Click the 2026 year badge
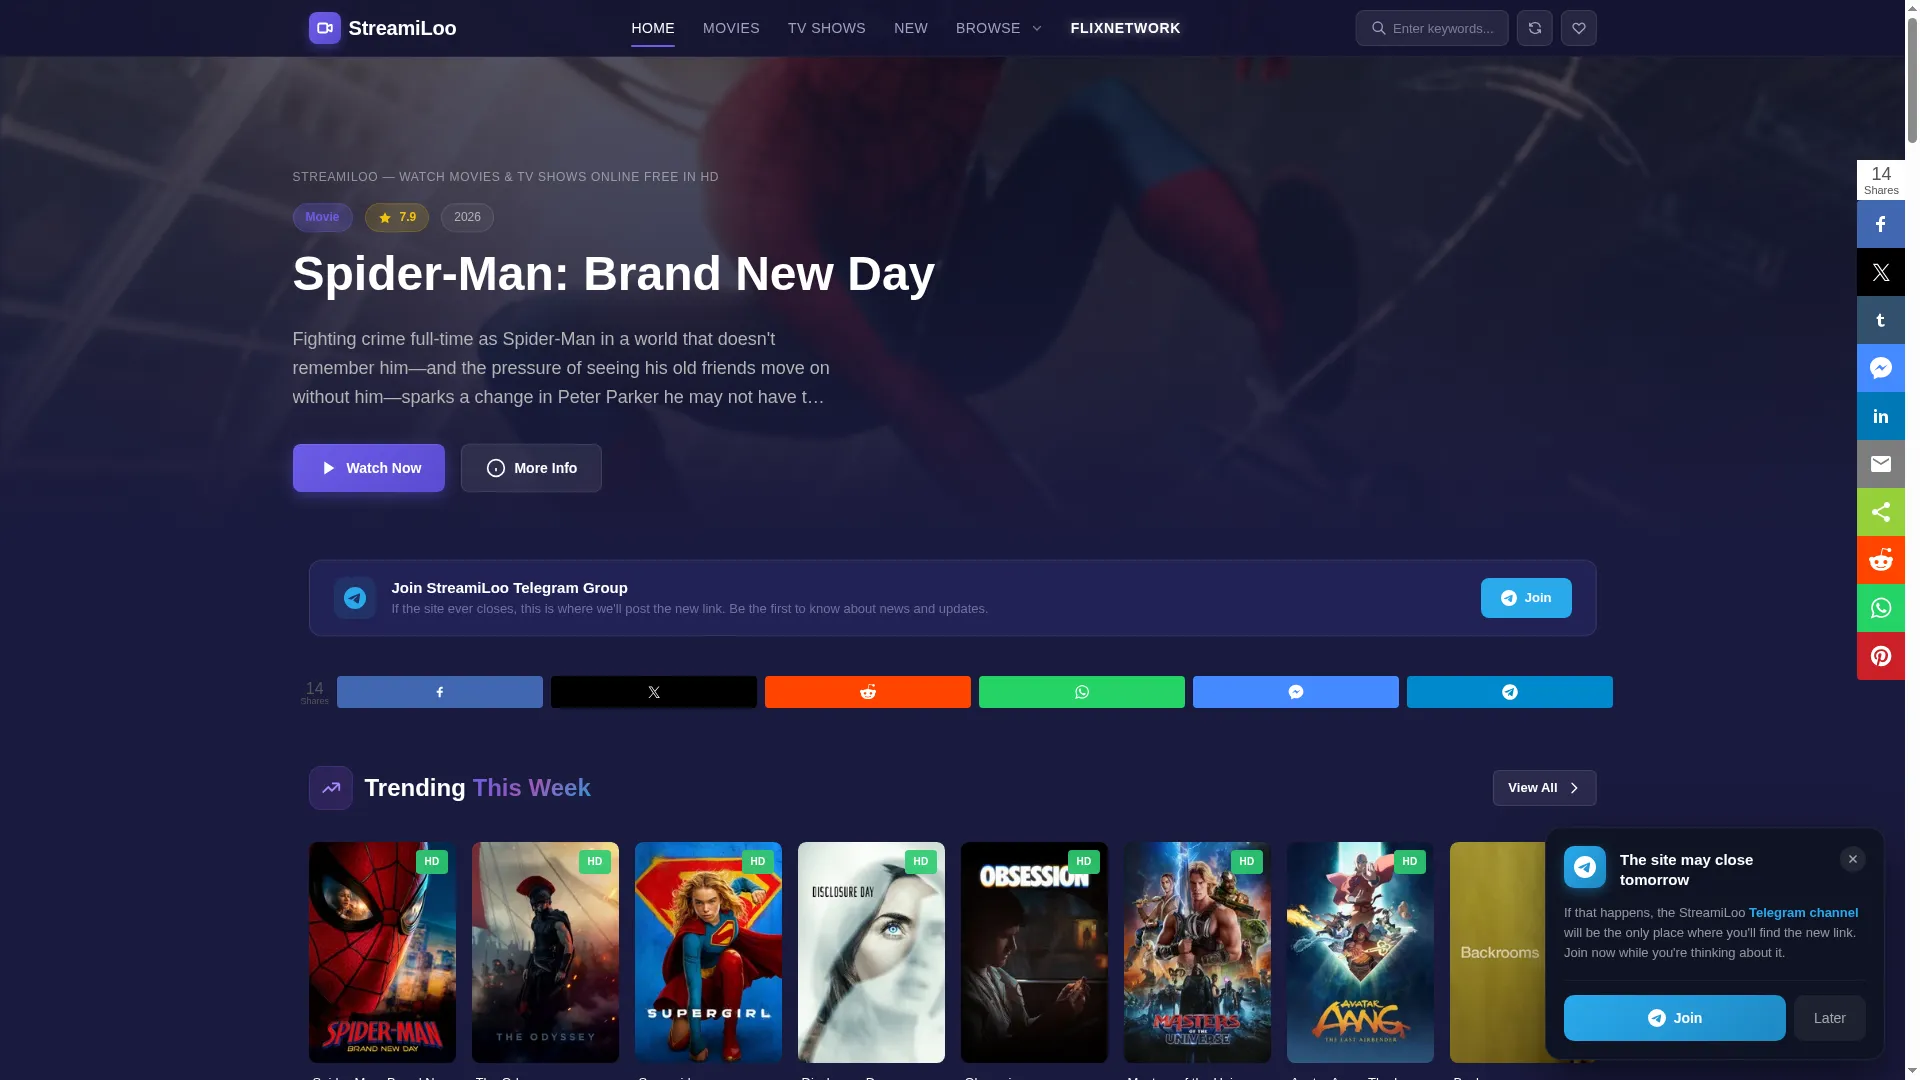The width and height of the screenshot is (1920, 1080). pyautogui.click(x=467, y=218)
